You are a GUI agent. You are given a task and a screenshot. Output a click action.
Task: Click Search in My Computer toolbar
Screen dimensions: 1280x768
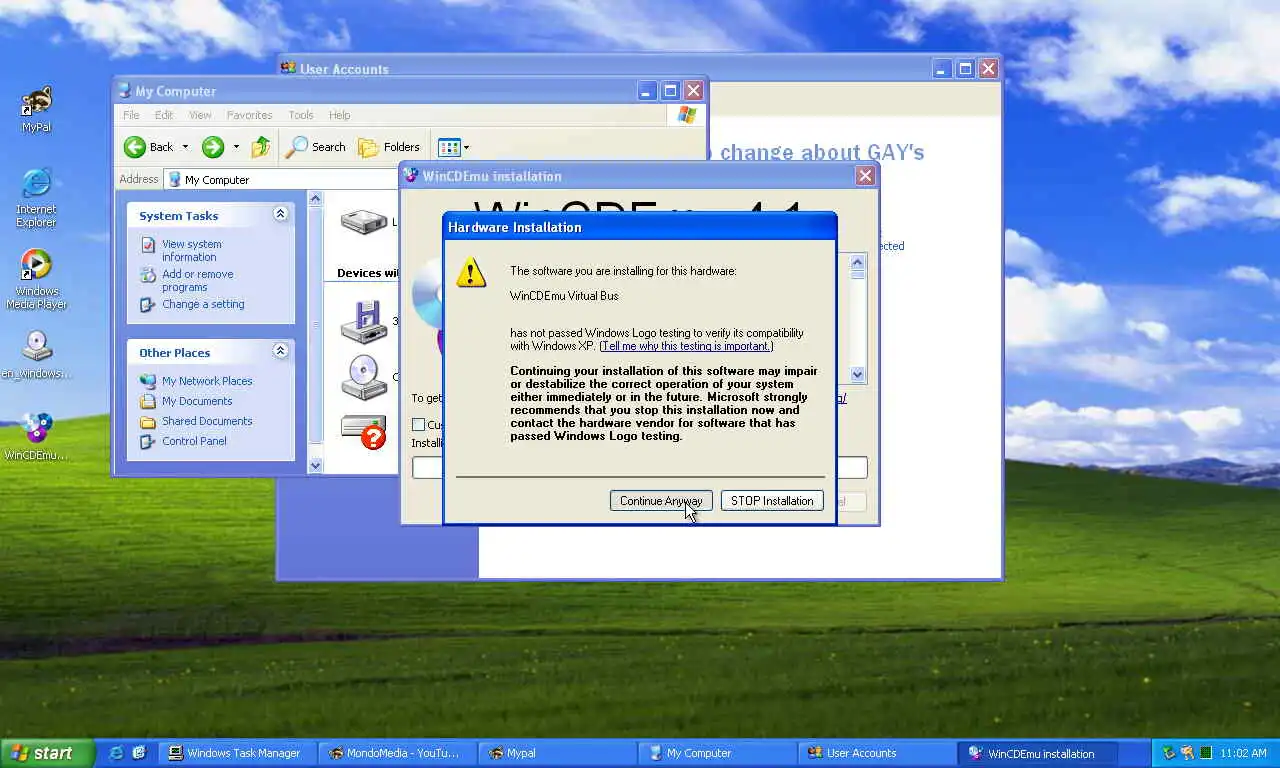[x=315, y=147]
